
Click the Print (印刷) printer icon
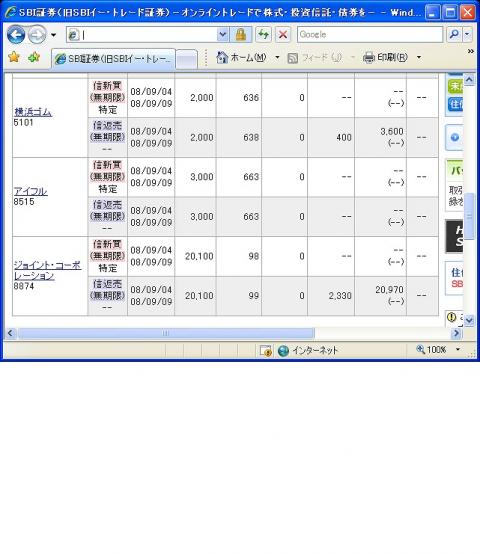(x=368, y=57)
